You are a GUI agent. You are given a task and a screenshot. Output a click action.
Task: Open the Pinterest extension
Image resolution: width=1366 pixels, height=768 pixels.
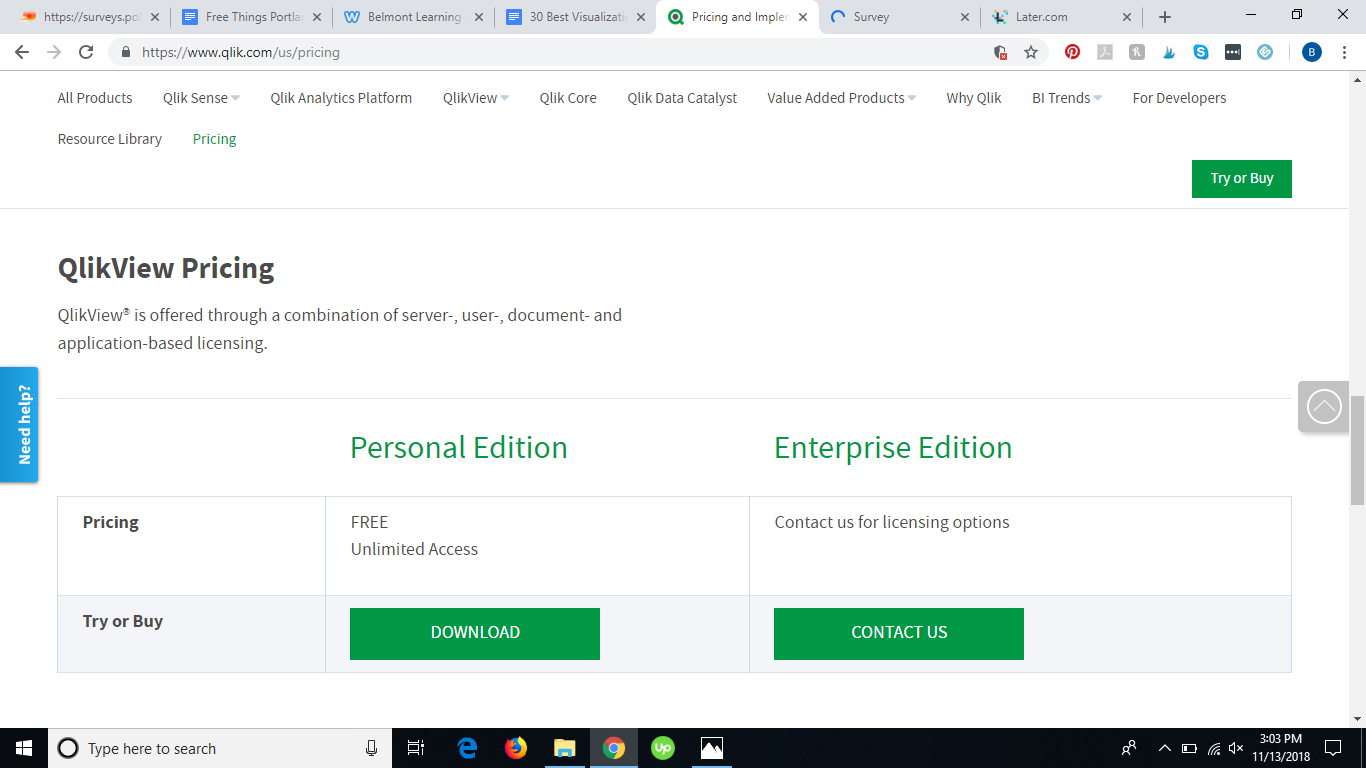[1072, 51]
